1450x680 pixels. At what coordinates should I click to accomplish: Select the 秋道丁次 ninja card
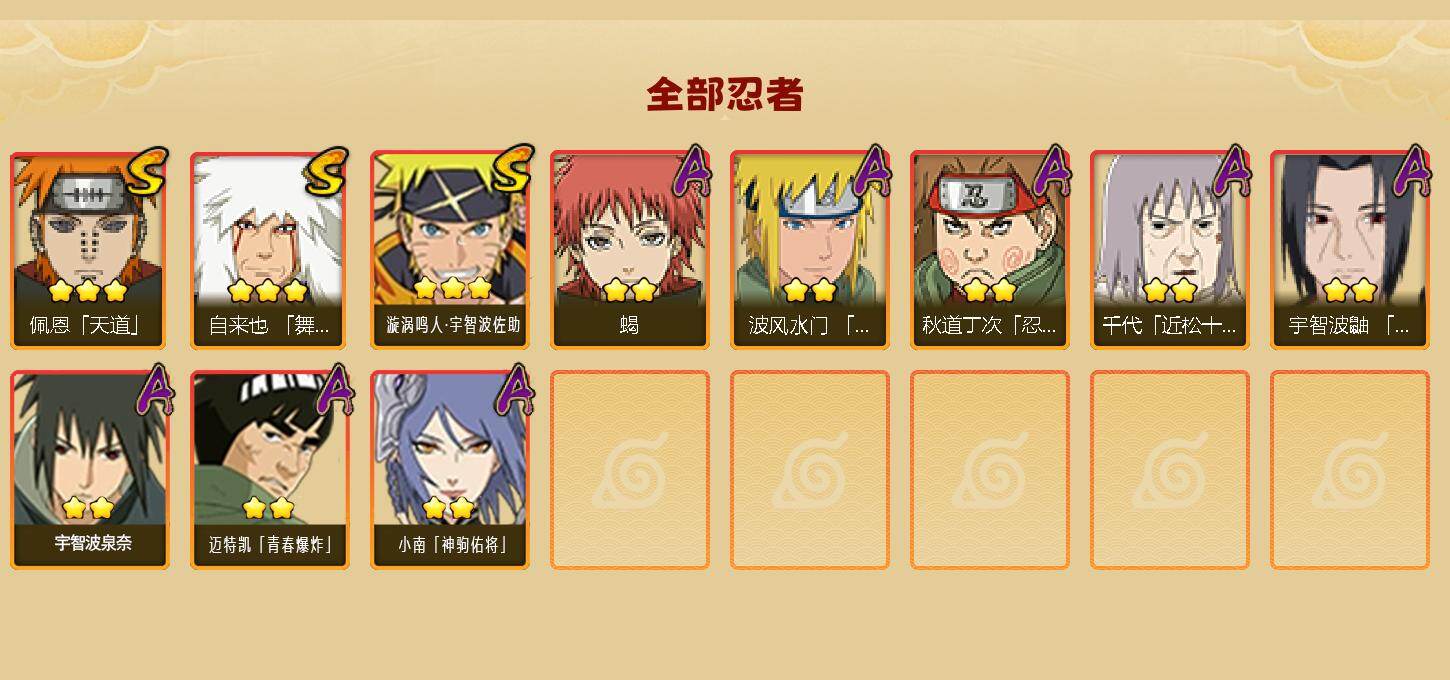coord(990,250)
